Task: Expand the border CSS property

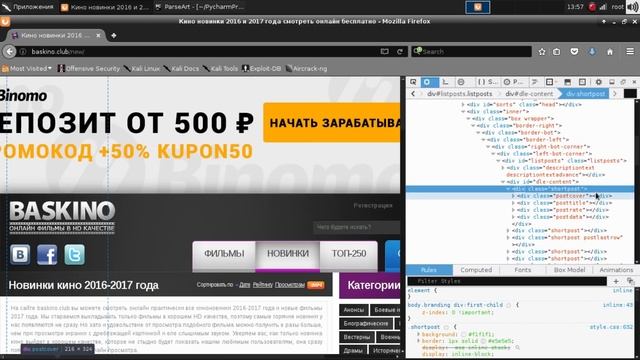Action: (418, 341)
